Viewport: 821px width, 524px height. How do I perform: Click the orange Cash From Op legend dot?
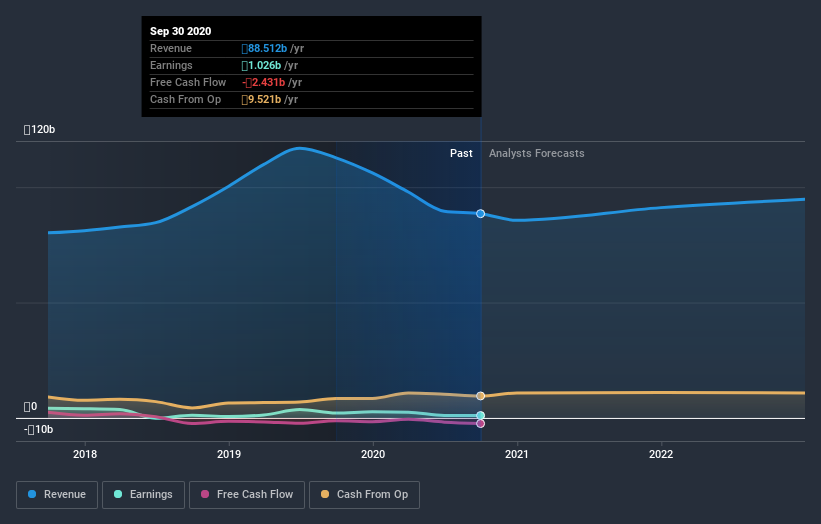325,494
